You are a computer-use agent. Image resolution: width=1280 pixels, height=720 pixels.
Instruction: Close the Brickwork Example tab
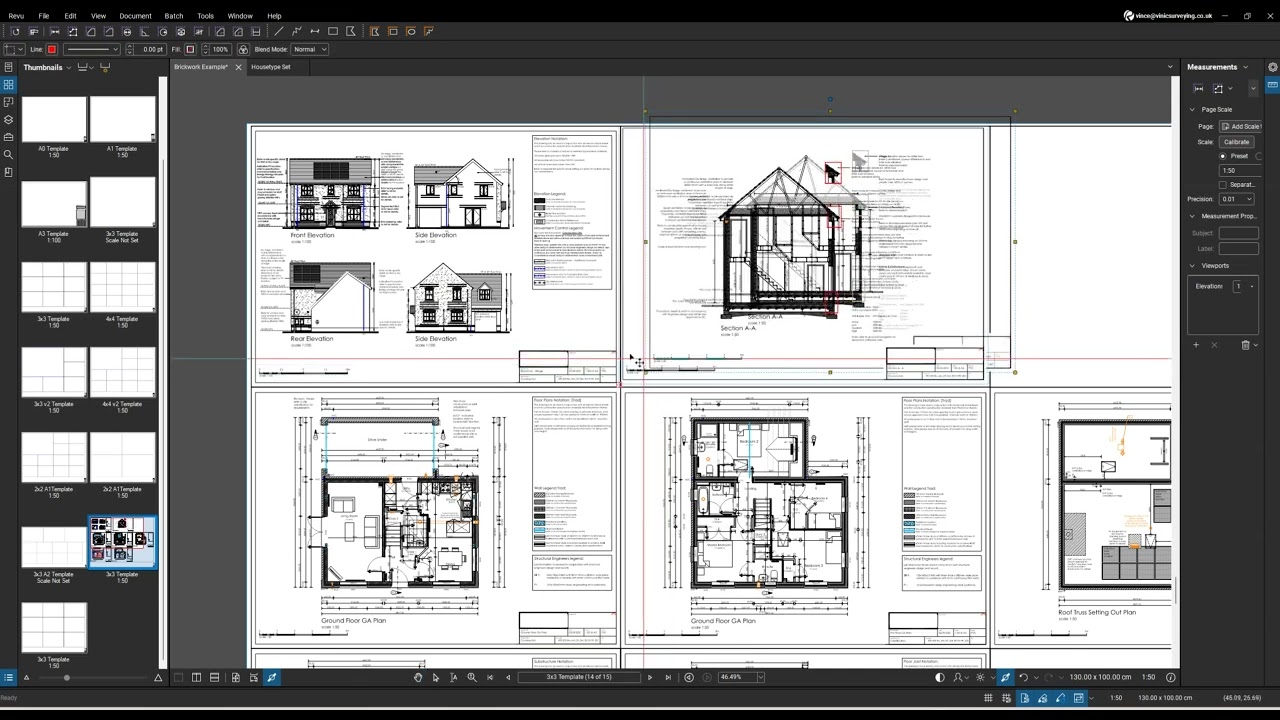238,67
